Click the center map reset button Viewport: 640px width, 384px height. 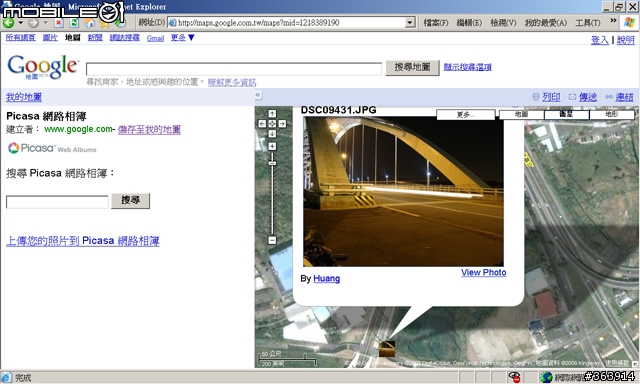coord(272,124)
